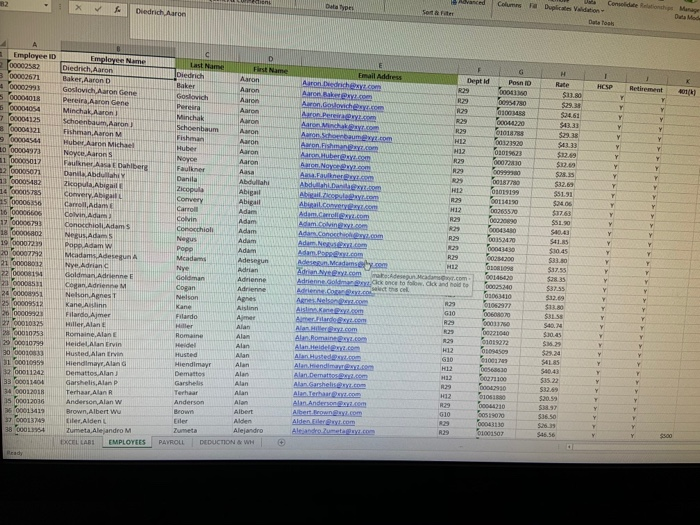Click the green First Name header cell
Screen dimensions: 700x525
[x=271, y=70]
